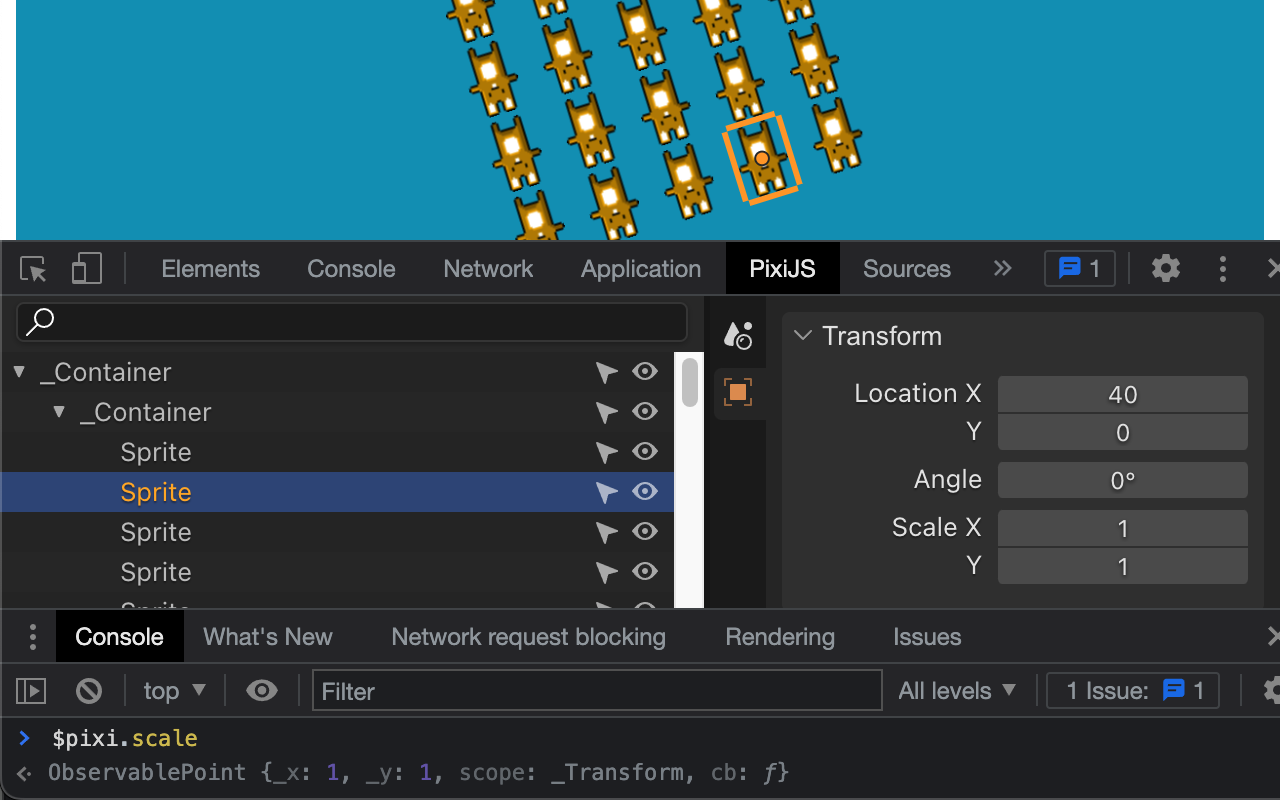Image resolution: width=1280 pixels, height=800 pixels.
Task: Click the pointer locate icon for Sprite
Action: click(606, 491)
